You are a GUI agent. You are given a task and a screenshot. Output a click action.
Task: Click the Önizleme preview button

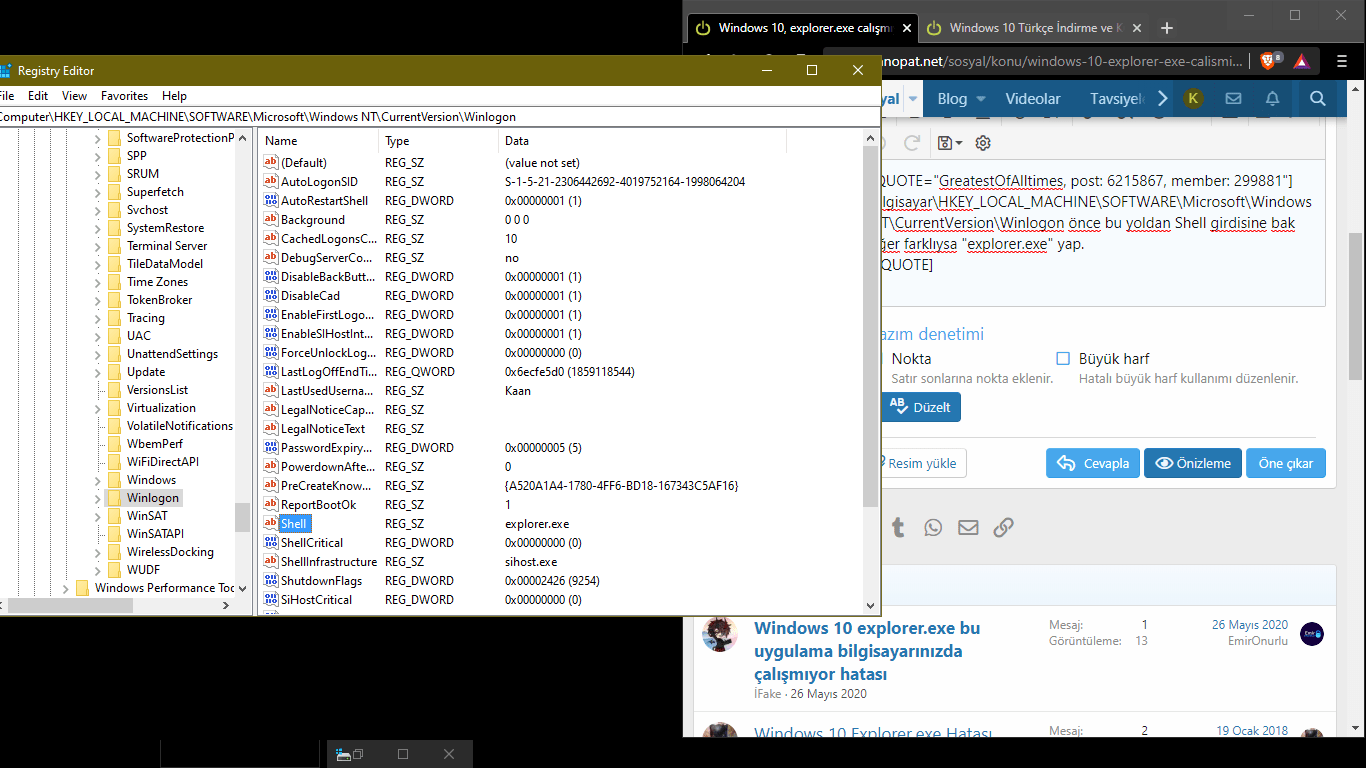[x=1193, y=463]
